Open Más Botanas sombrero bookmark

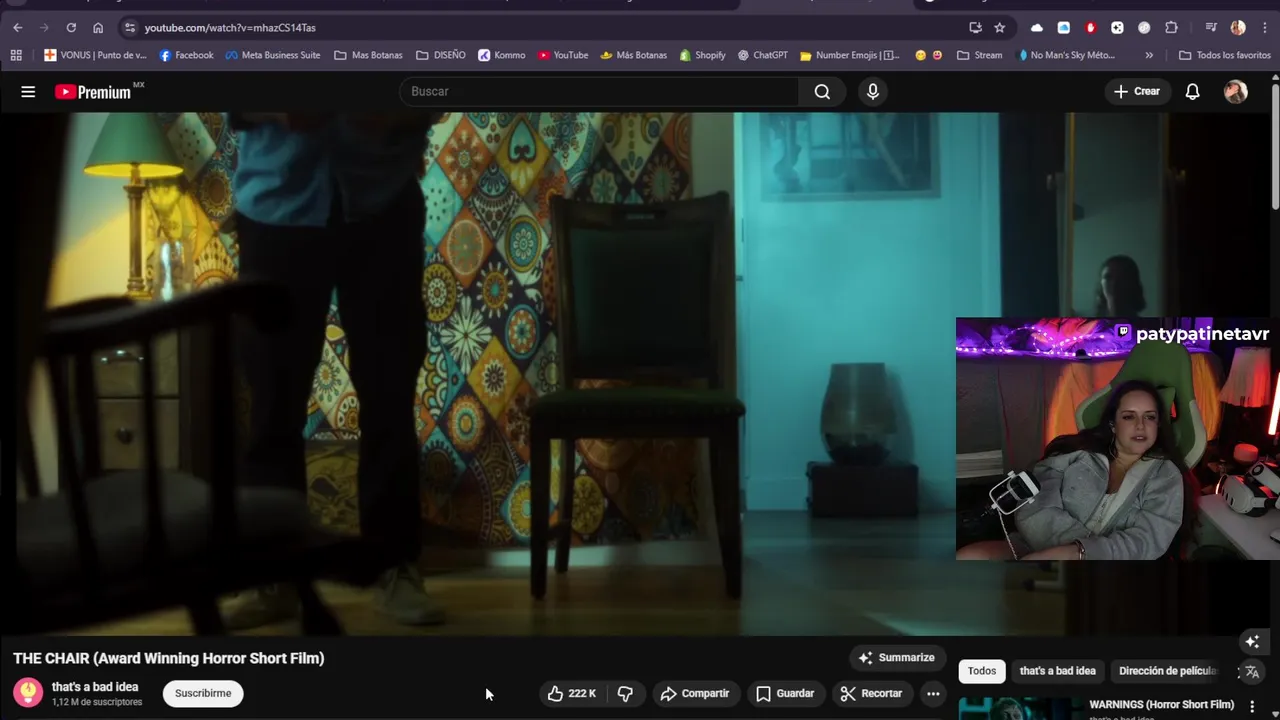[x=633, y=55]
